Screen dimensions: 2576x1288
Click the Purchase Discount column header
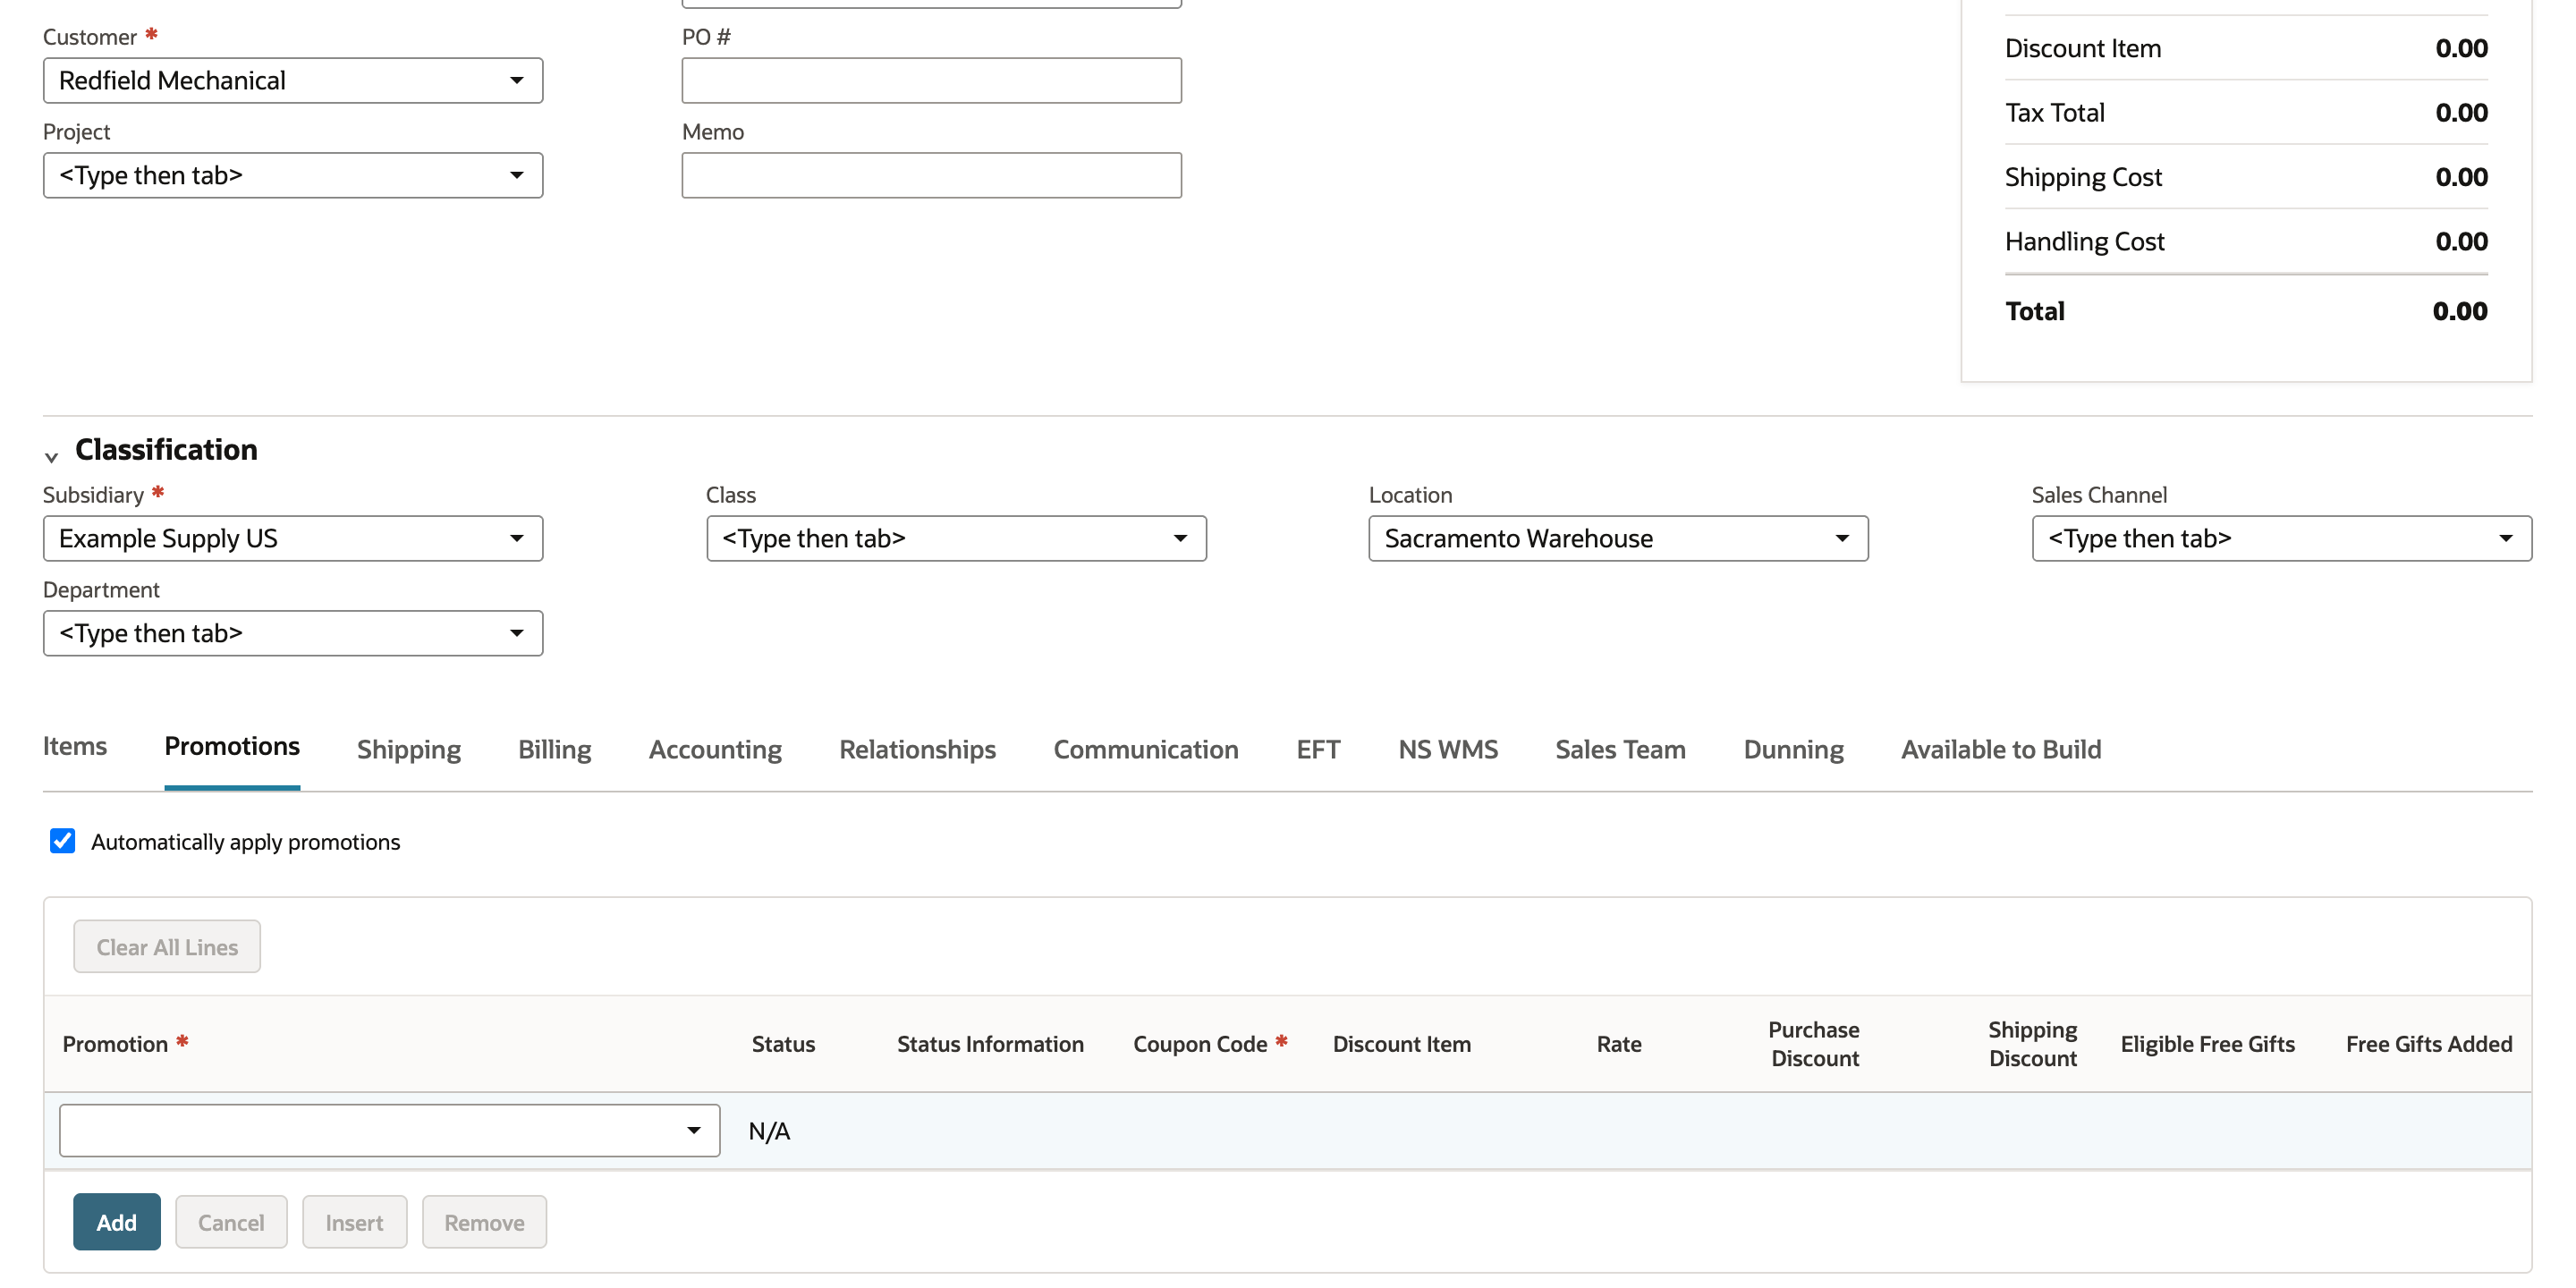tap(1813, 1043)
